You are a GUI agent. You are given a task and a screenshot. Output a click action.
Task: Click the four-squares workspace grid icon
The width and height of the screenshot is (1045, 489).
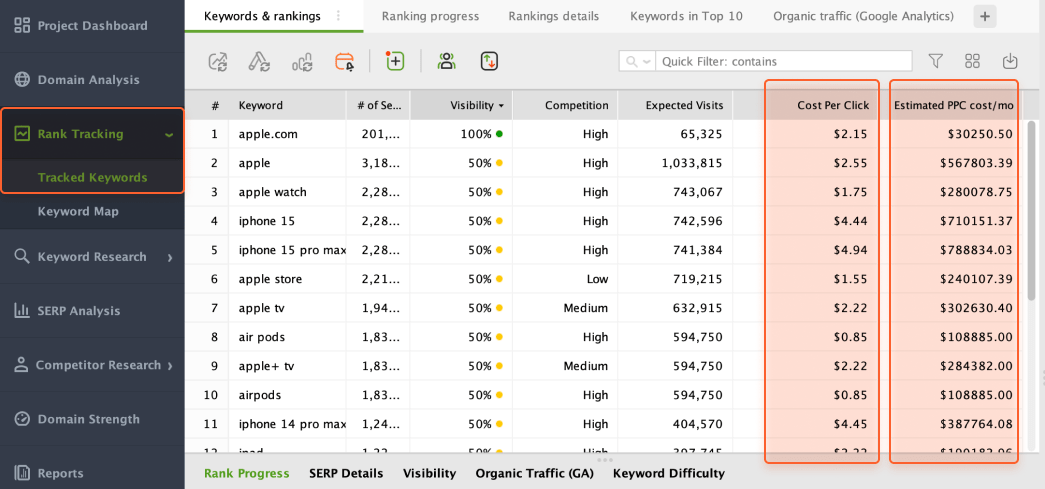972,61
